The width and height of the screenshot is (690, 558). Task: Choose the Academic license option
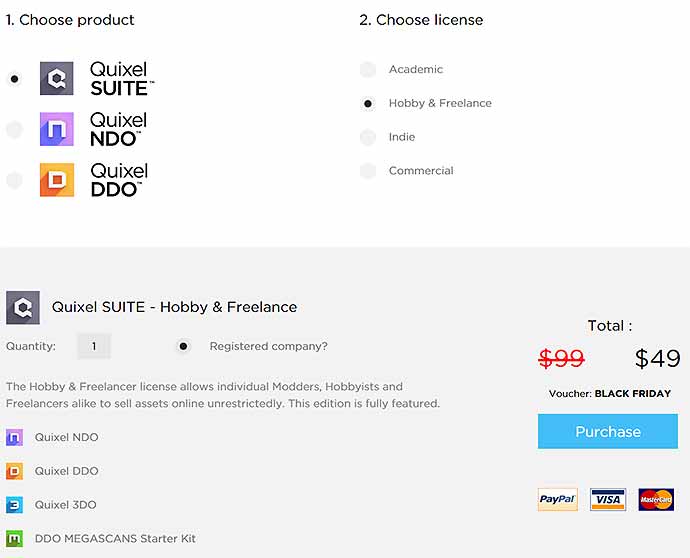368,69
